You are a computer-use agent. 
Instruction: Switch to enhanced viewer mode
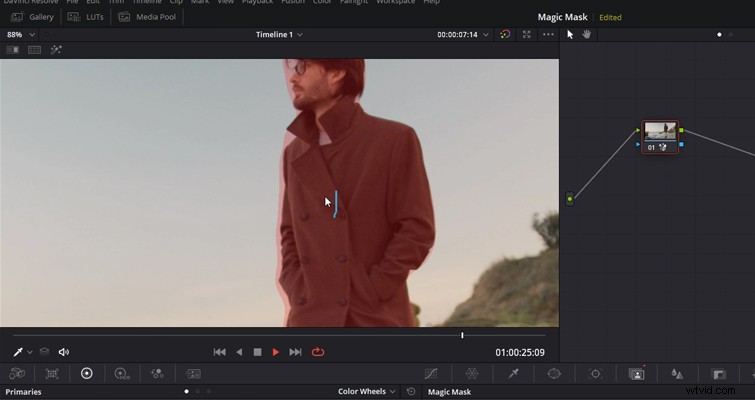pos(527,35)
